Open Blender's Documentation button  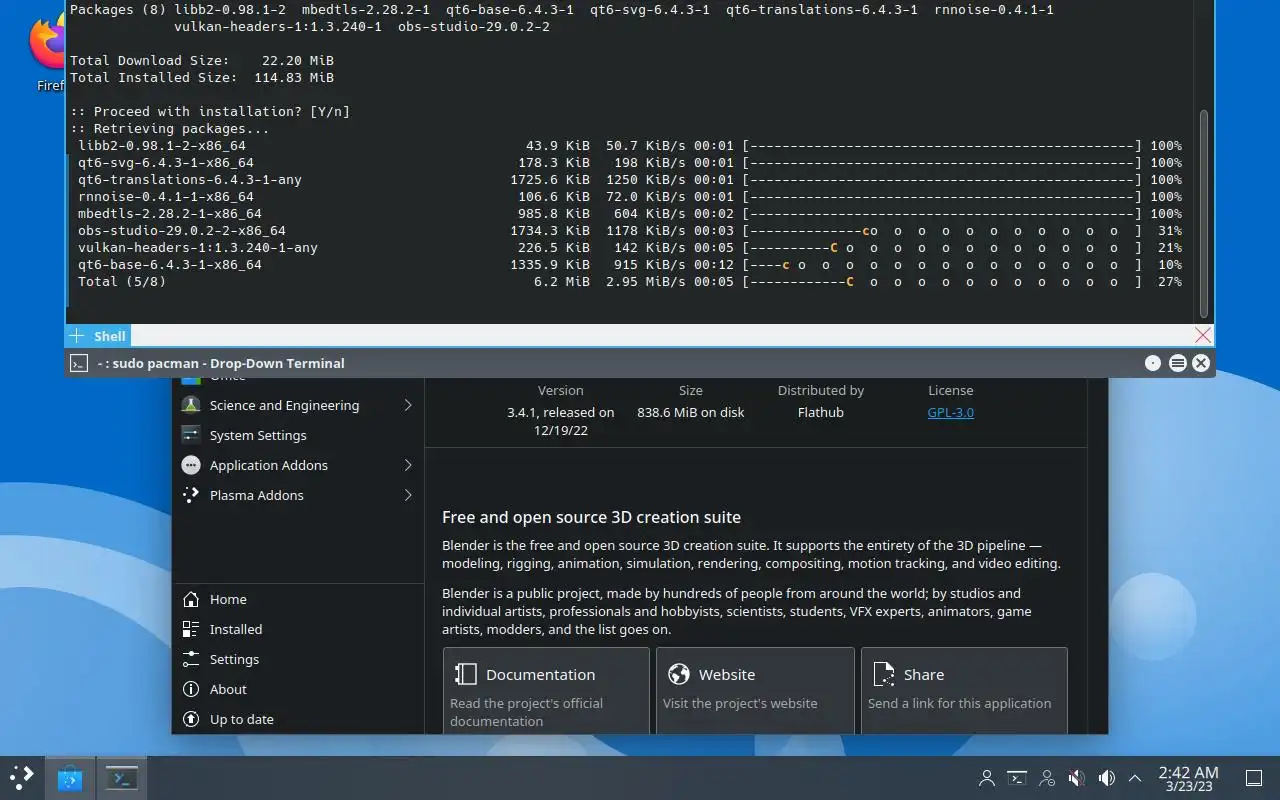click(x=546, y=690)
